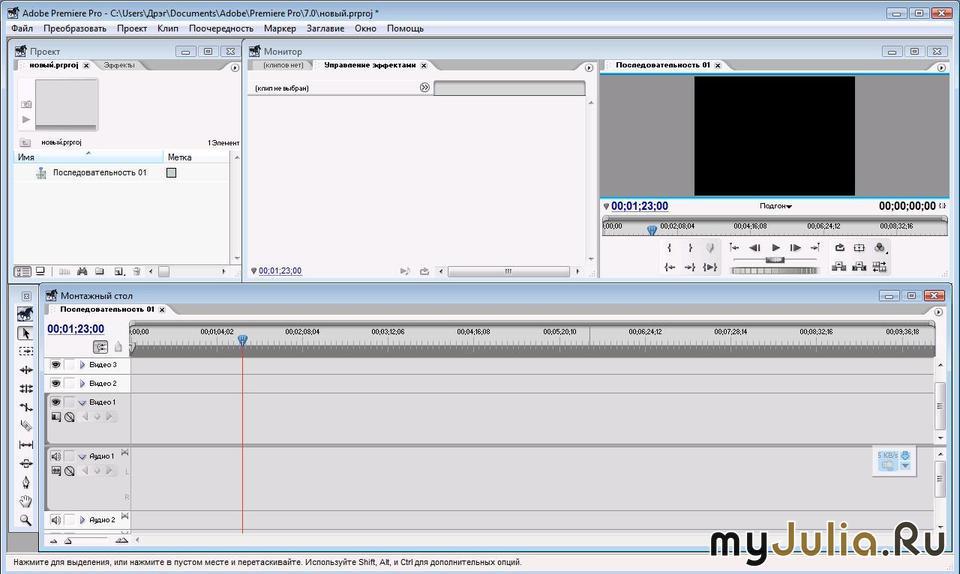The height and width of the screenshot is (574, 960).
Task: Select the Razor tool
Action: coord(26,425)
